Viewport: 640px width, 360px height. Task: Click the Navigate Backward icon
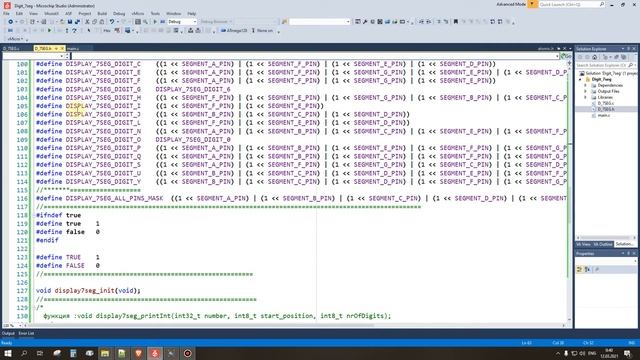[x=11, y=22]
